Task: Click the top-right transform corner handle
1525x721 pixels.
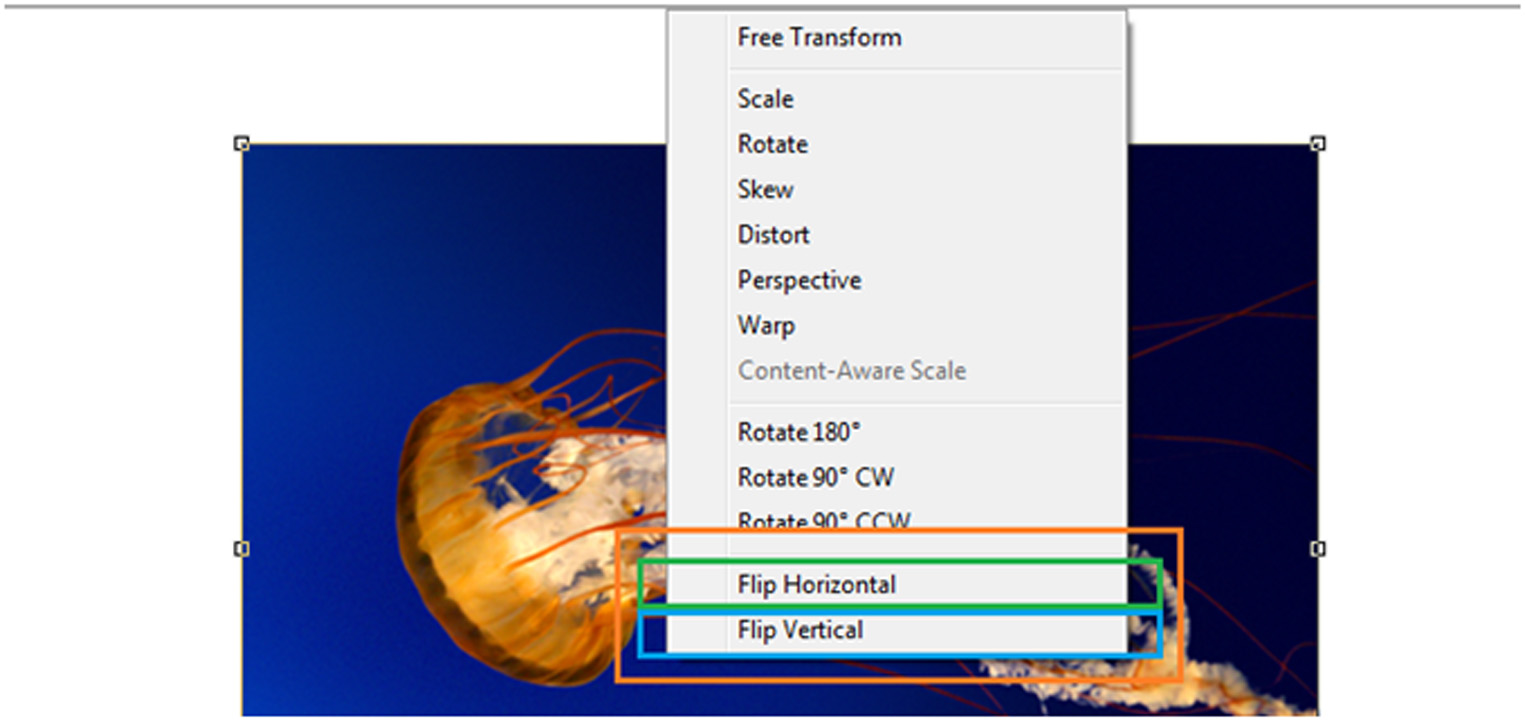Action: [1318, 144]
